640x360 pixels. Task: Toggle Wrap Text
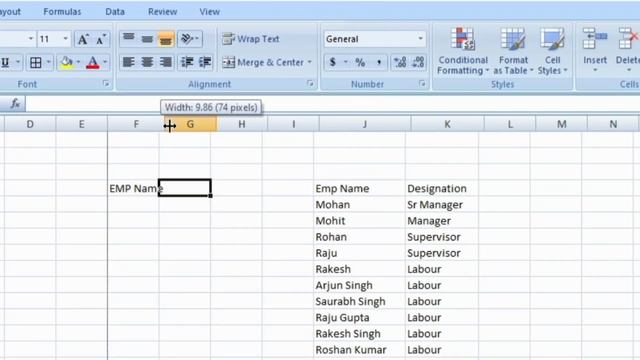(251, 39)
